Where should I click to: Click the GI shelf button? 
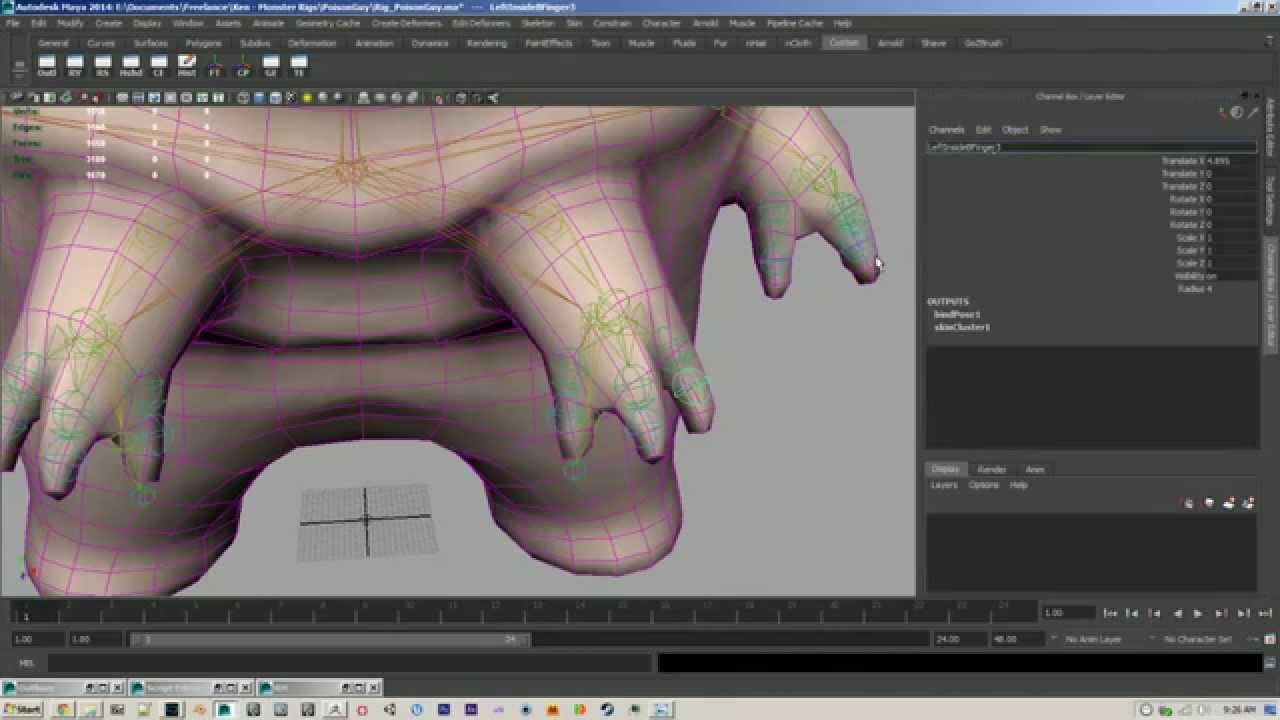point(270,66)
